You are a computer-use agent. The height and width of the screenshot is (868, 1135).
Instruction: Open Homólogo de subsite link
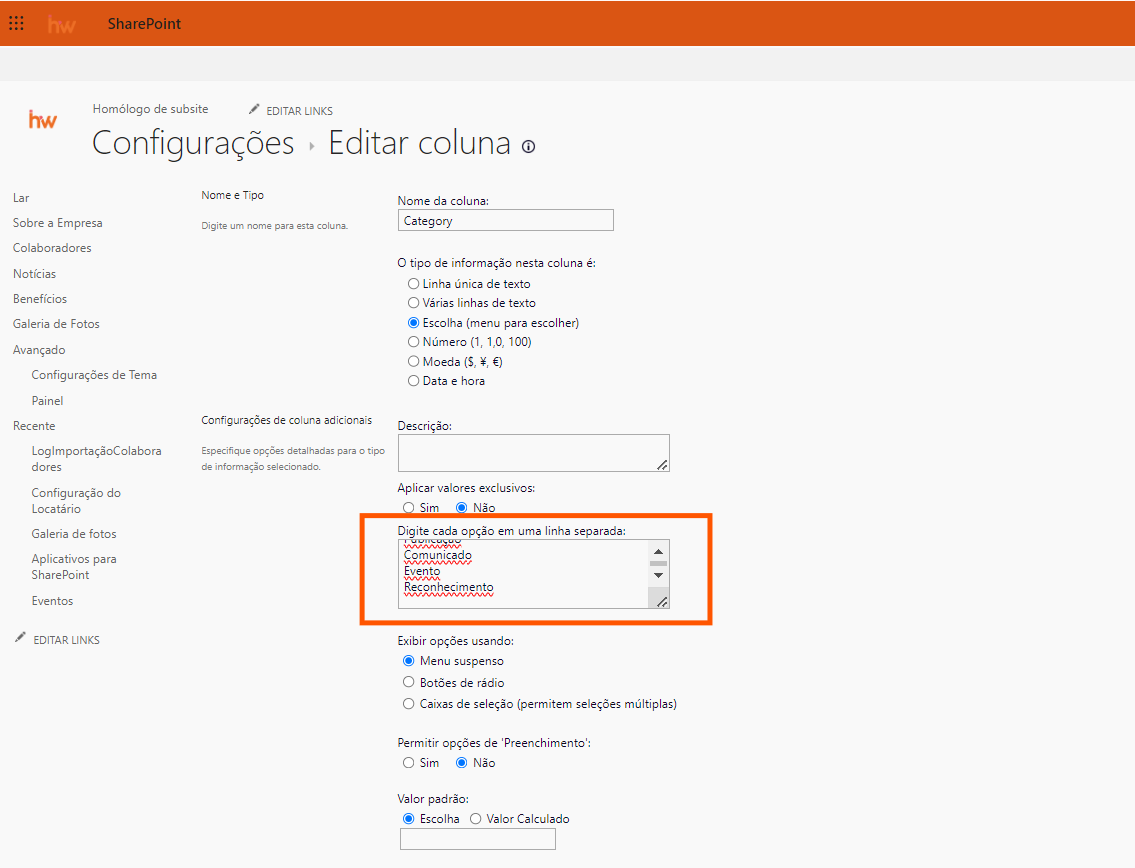[150, 109]
